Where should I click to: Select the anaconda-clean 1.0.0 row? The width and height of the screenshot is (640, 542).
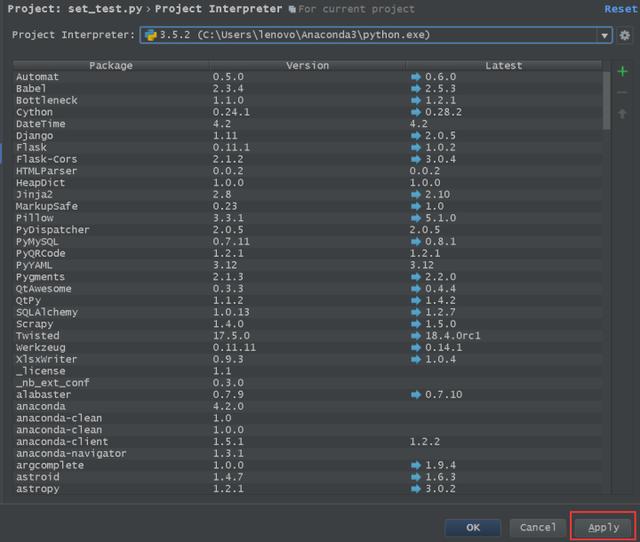click(x=308, y=430)
